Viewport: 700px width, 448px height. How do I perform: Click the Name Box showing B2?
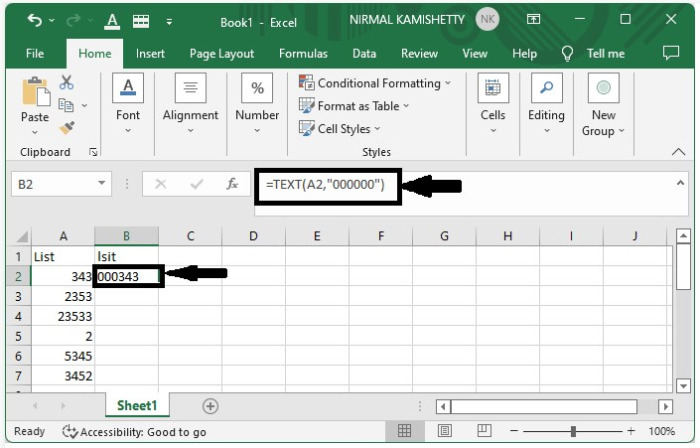54,184
